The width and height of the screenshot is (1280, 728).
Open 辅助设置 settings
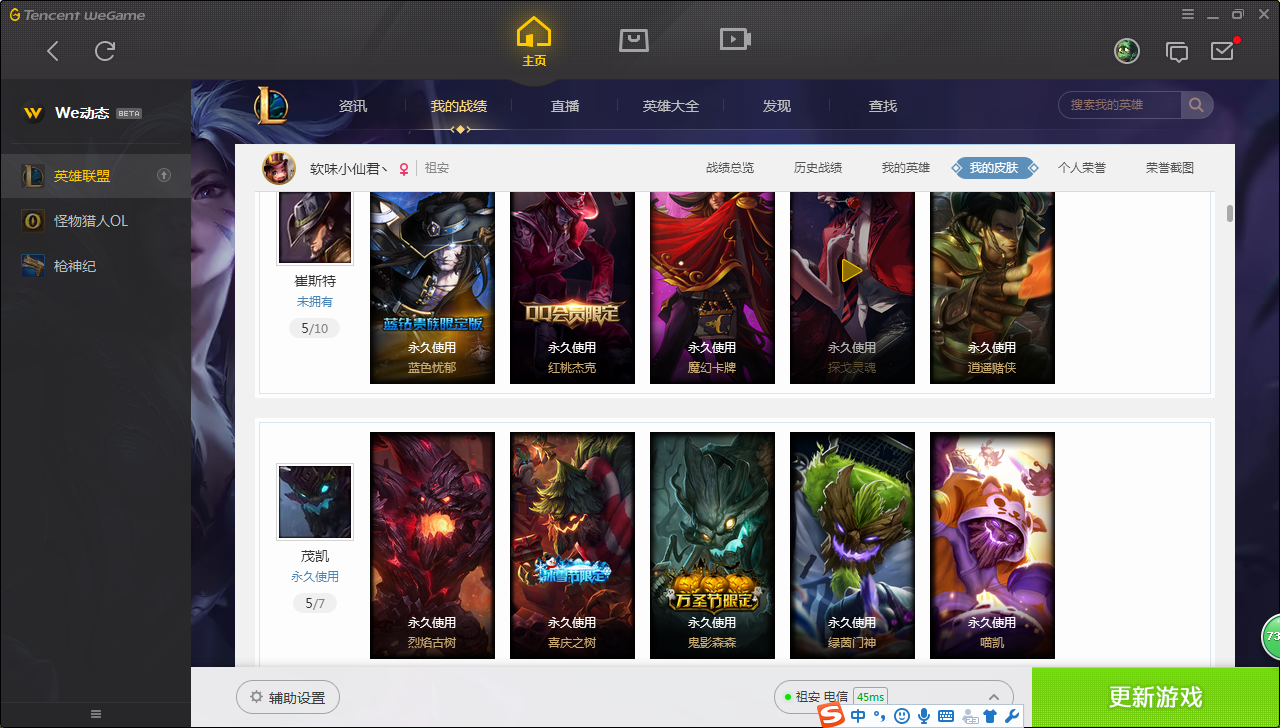coord(288,698)
